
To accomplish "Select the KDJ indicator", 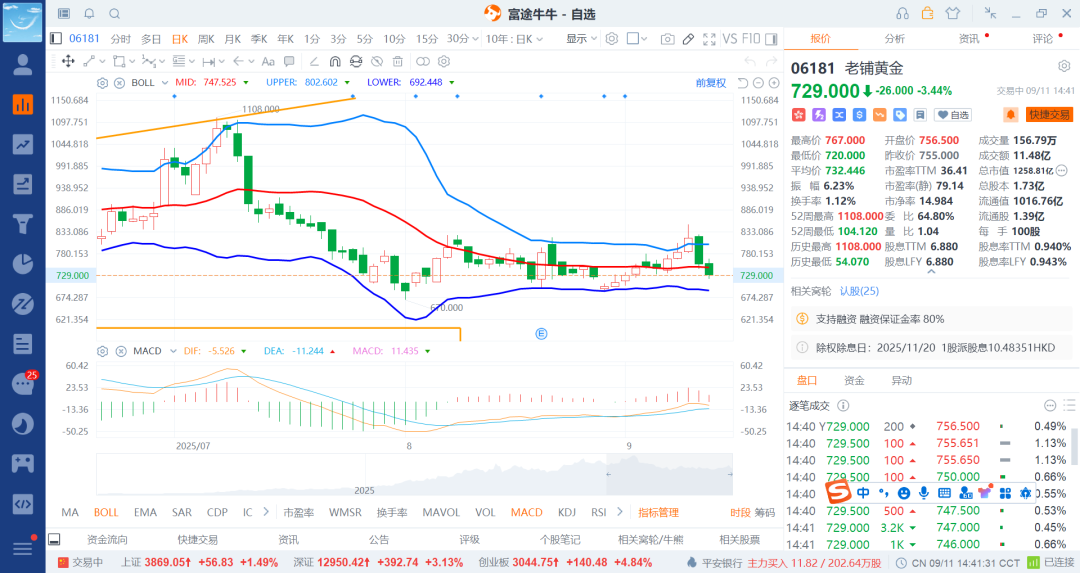I will pyautogui.click(x=567, y=512).
